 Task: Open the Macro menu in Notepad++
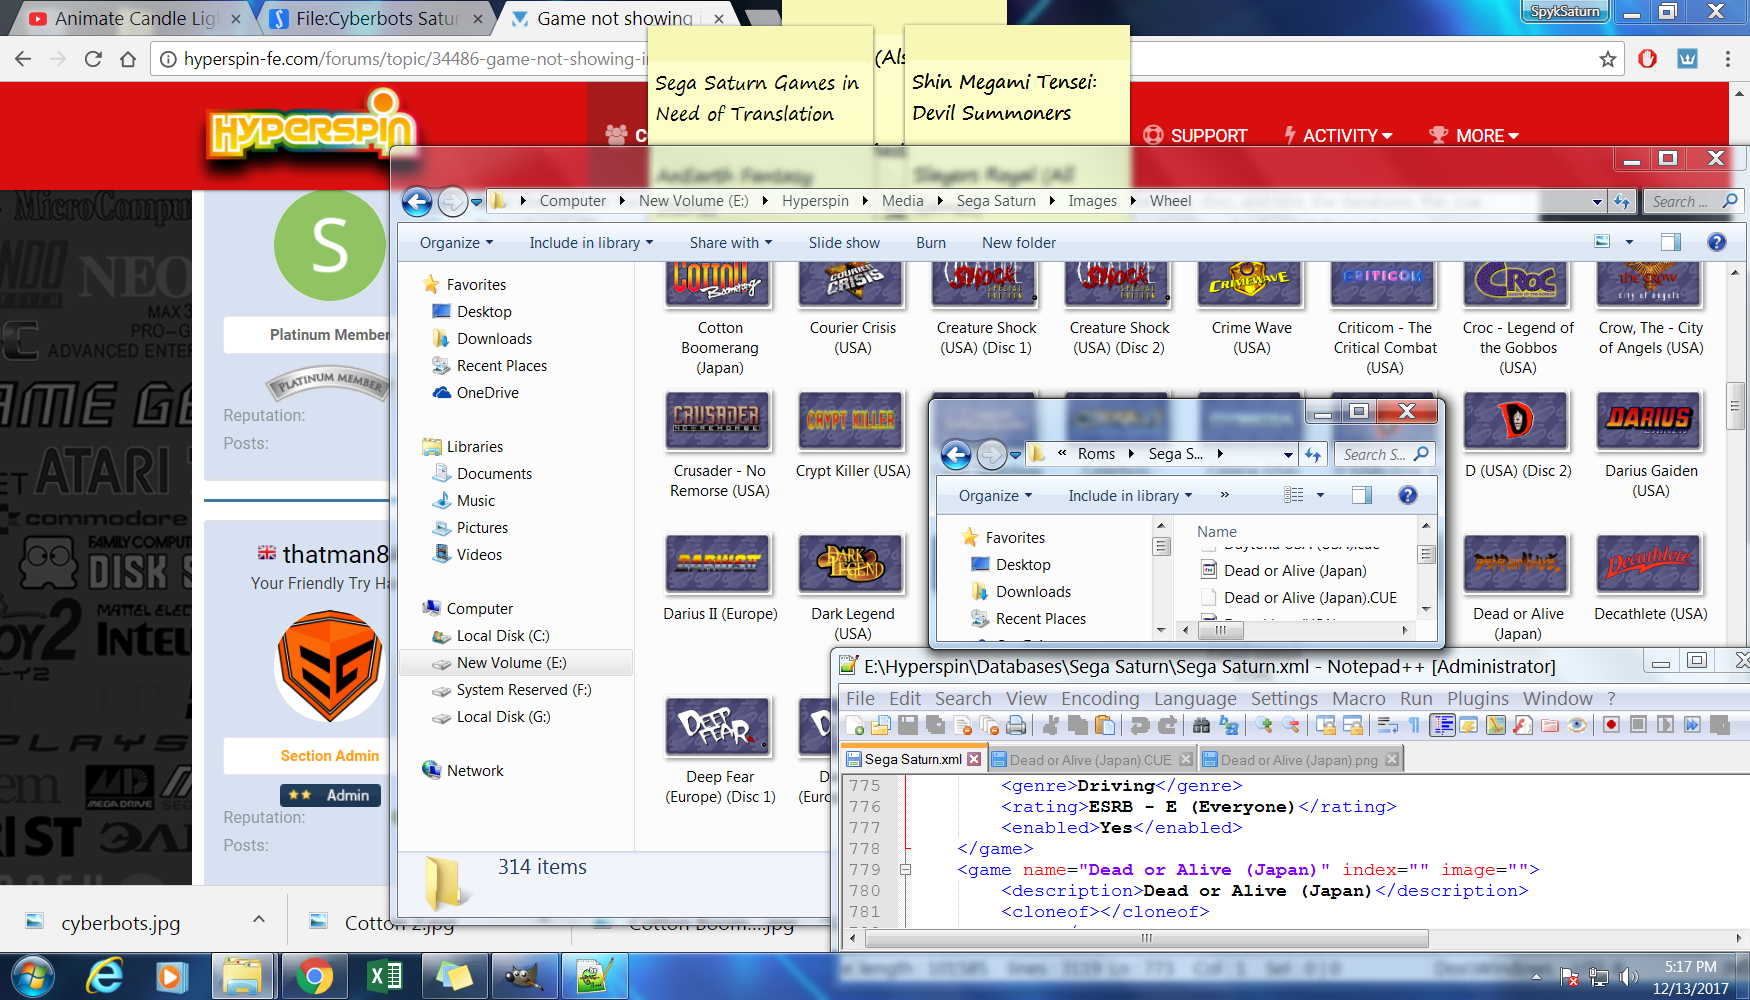[1359, 698]
